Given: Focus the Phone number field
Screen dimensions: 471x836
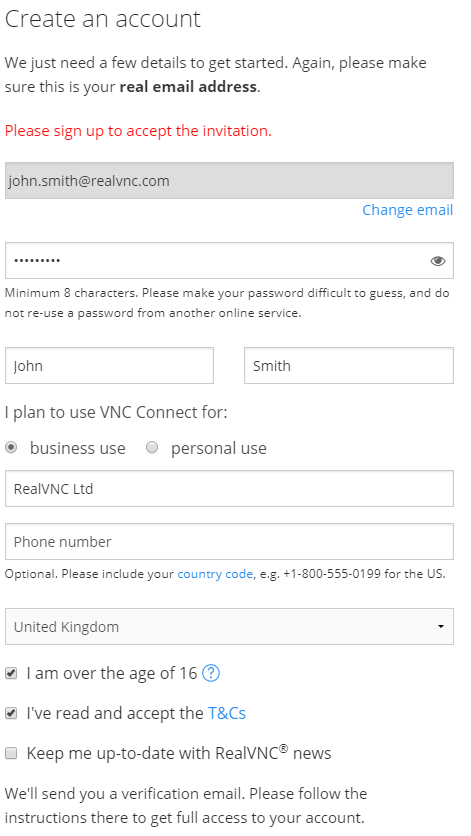Looking at the screenshot, I should coord(229,542).
